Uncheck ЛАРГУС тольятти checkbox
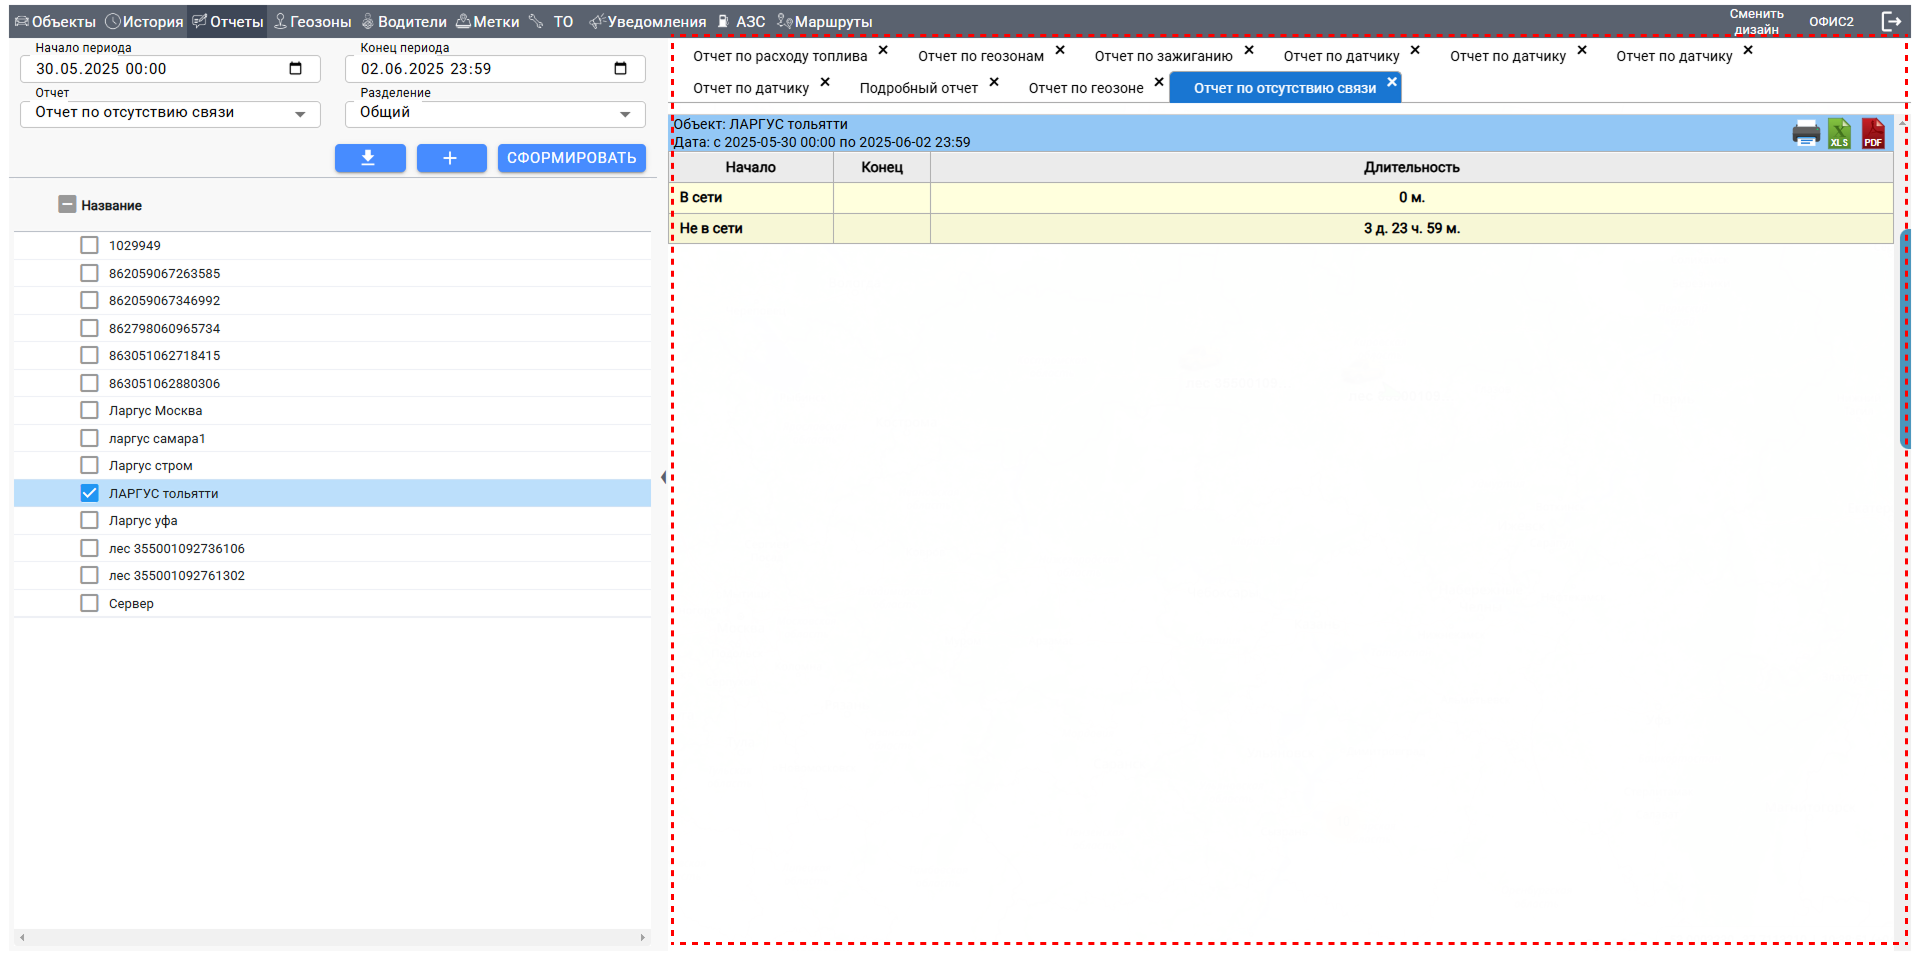Viewport: 1920px width, 956px height. click(90, 493)
